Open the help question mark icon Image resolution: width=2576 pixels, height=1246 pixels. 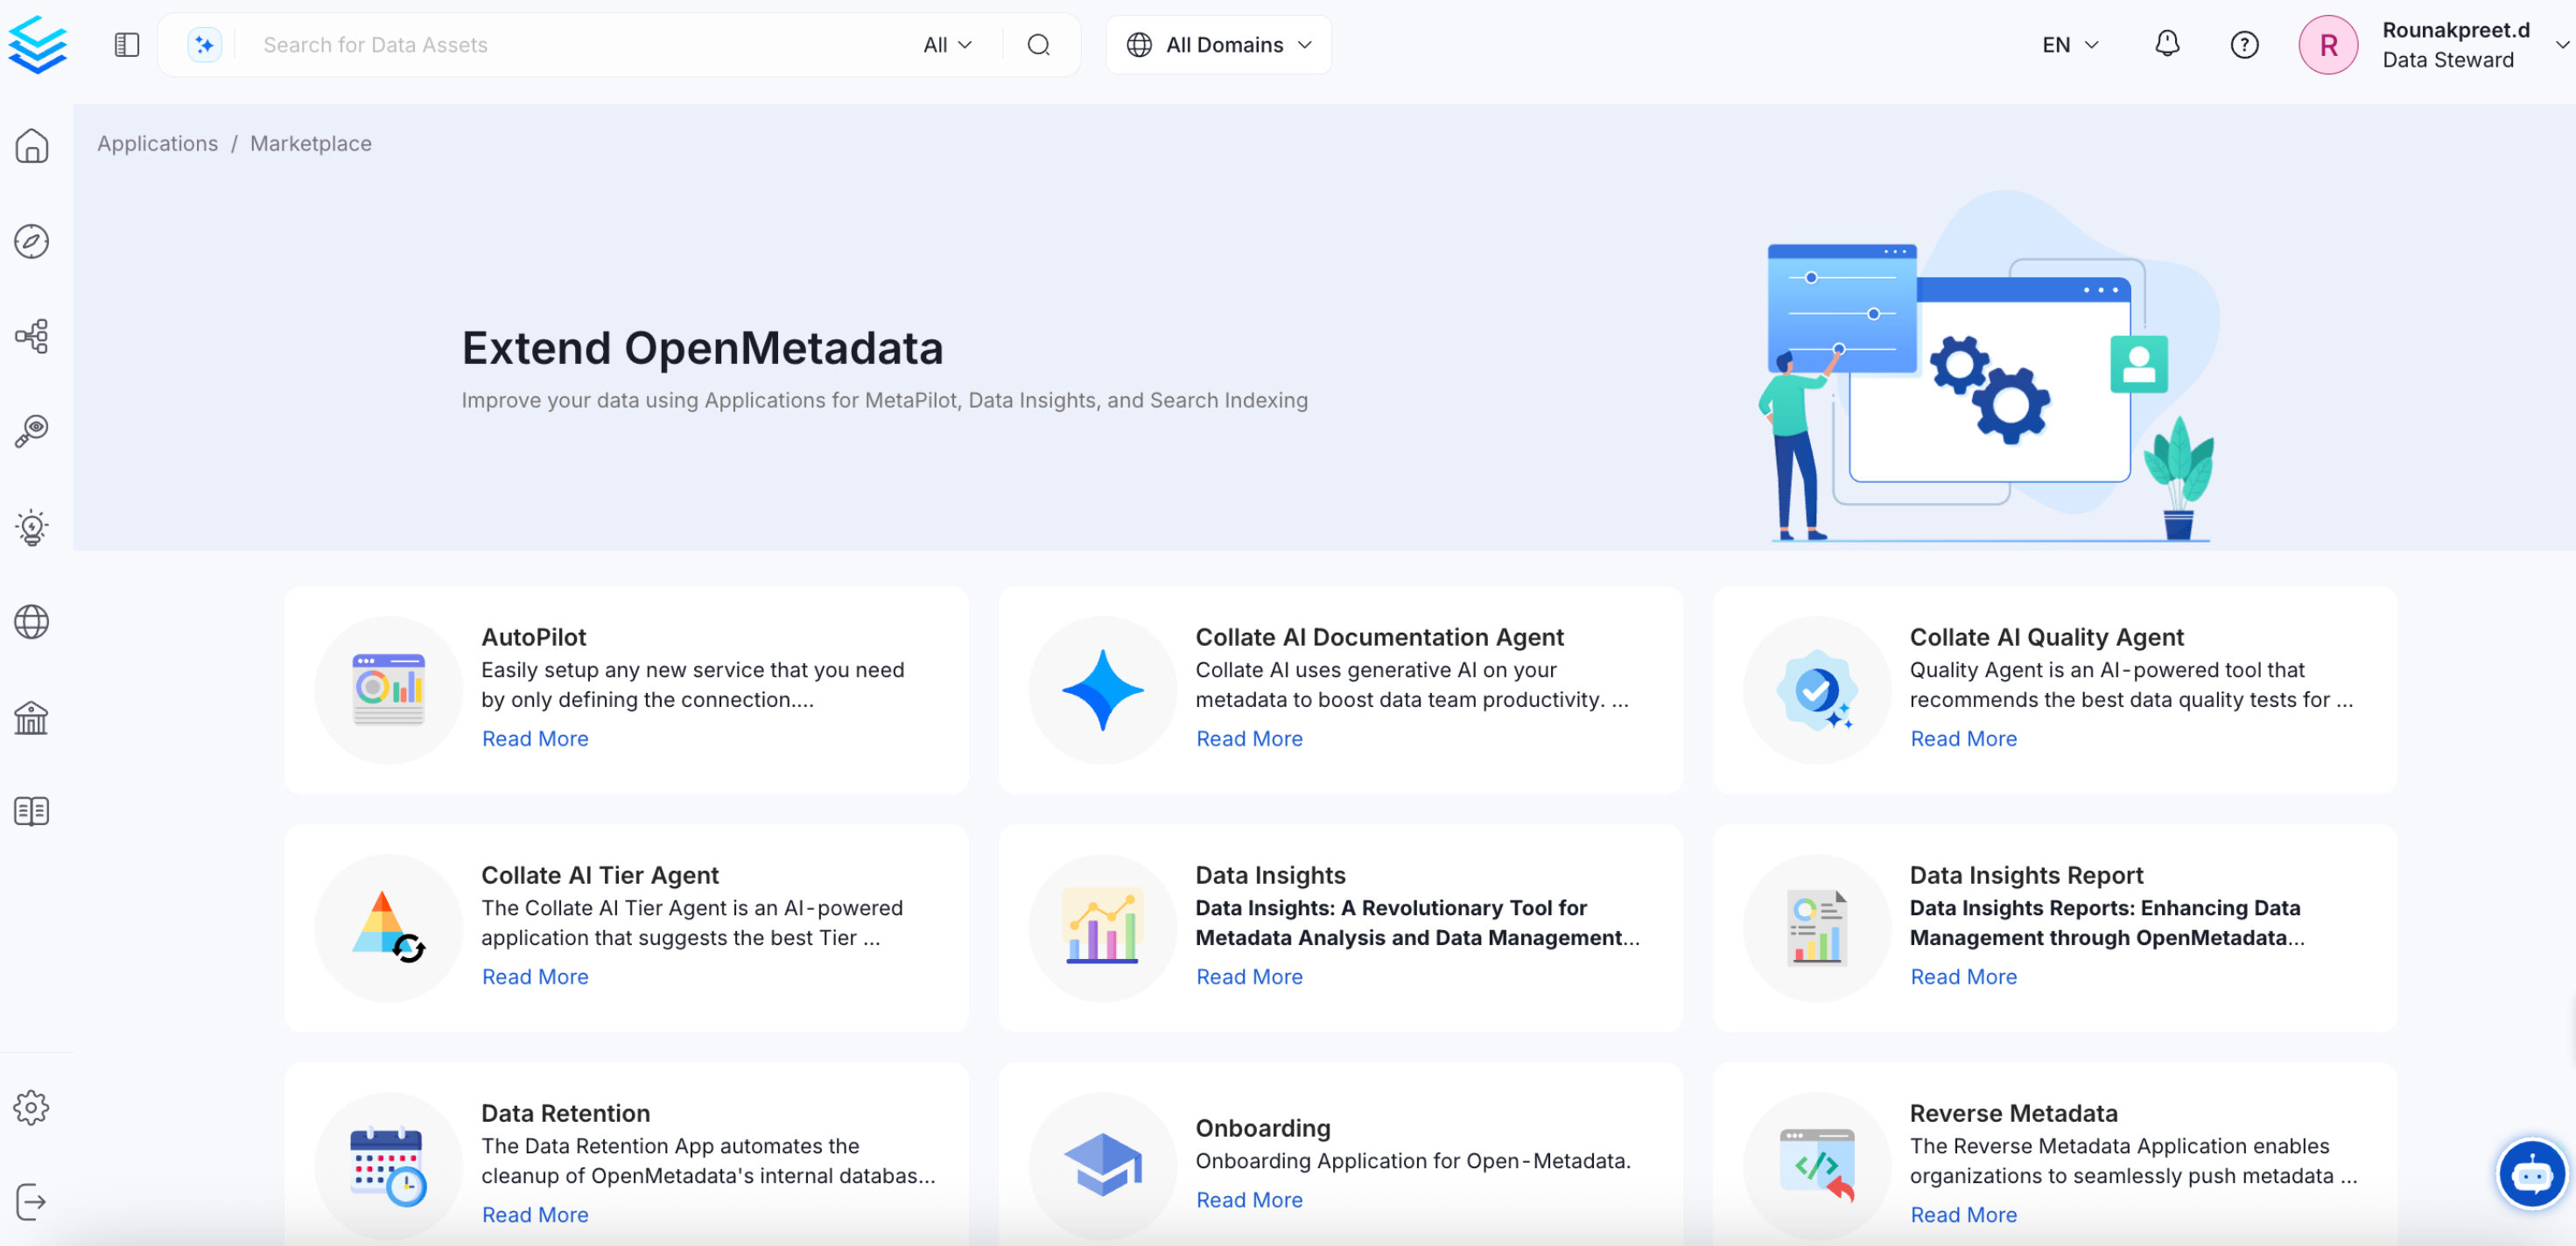(2244, 45)
